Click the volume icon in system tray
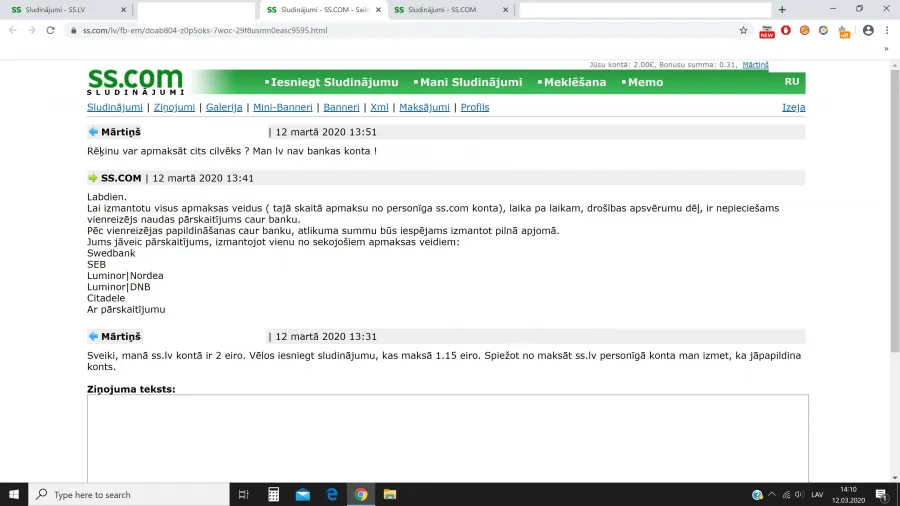Image resolution: width=900 pixels, height=506 pixels. pos(800,495)
